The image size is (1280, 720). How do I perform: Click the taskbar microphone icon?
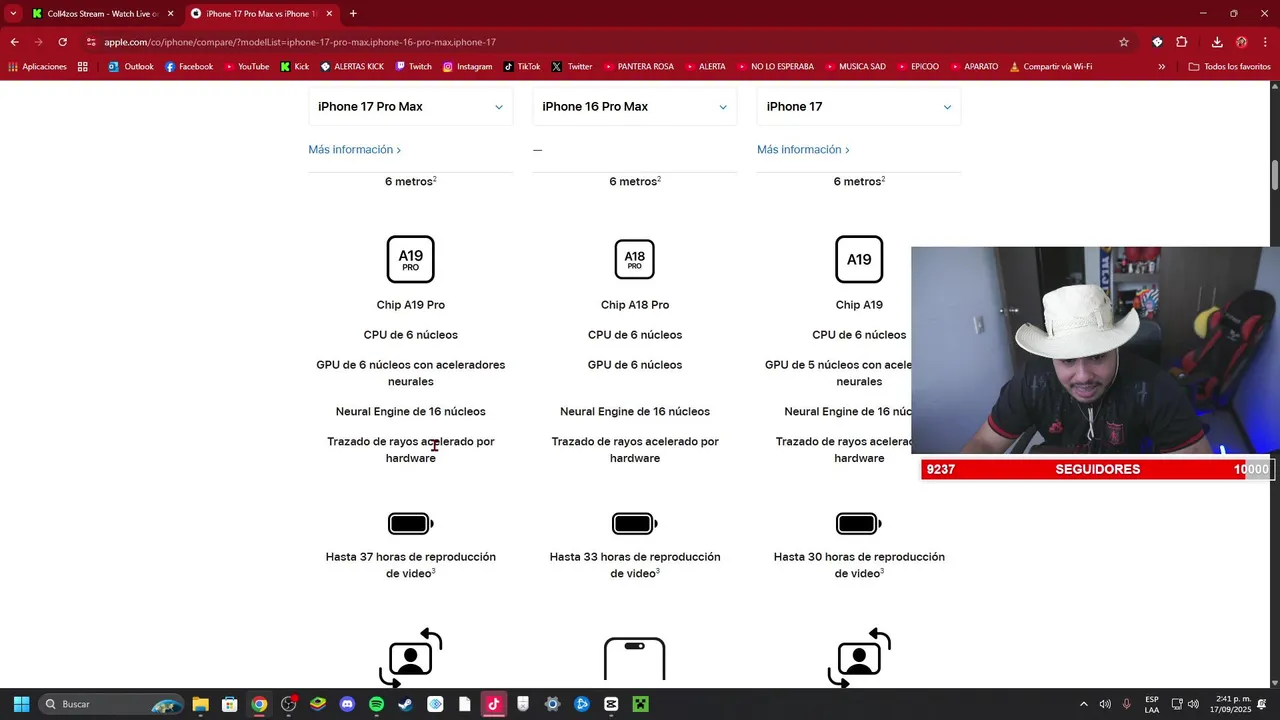click(1127, 704)
